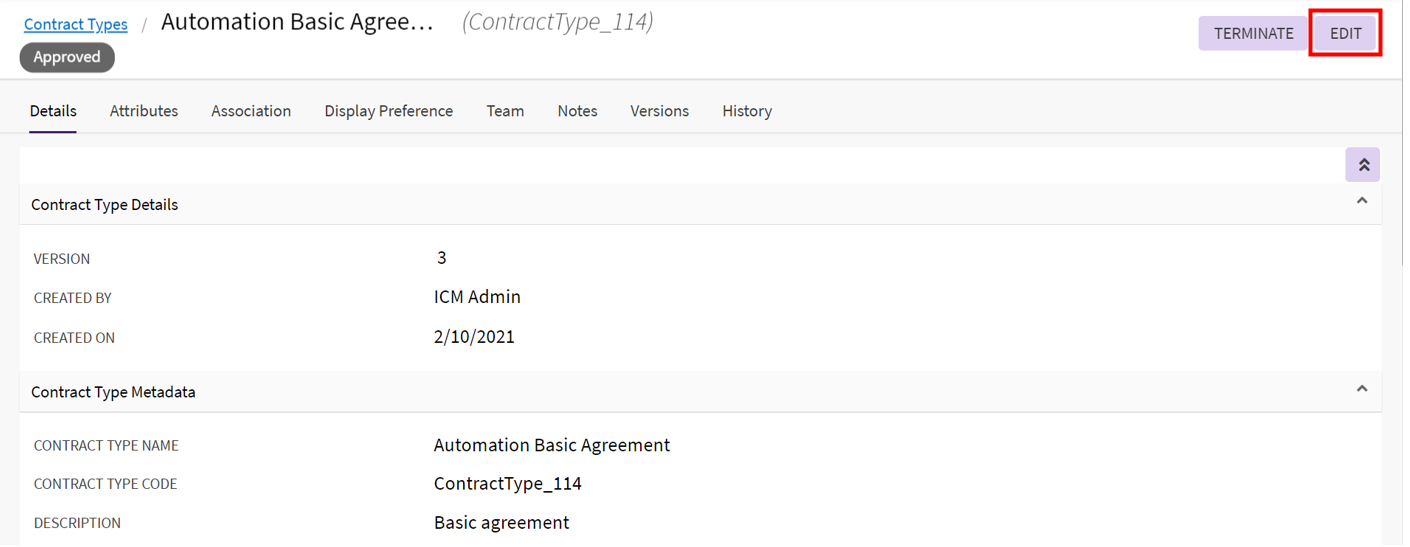Show the History tab

pos(747,111)
